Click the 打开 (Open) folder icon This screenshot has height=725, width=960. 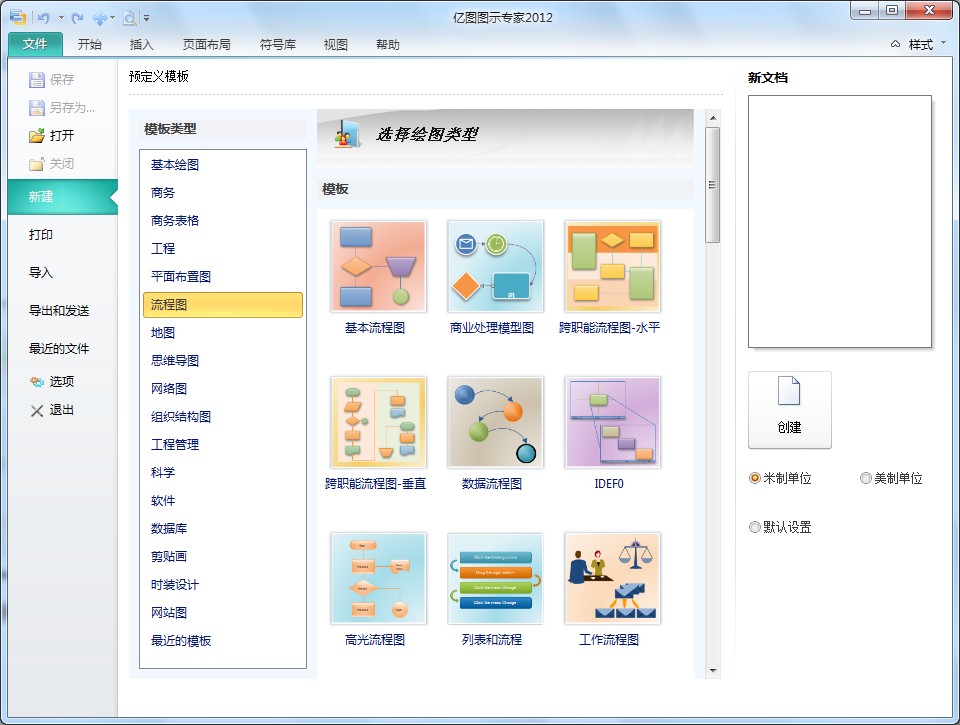click(36, 135)
